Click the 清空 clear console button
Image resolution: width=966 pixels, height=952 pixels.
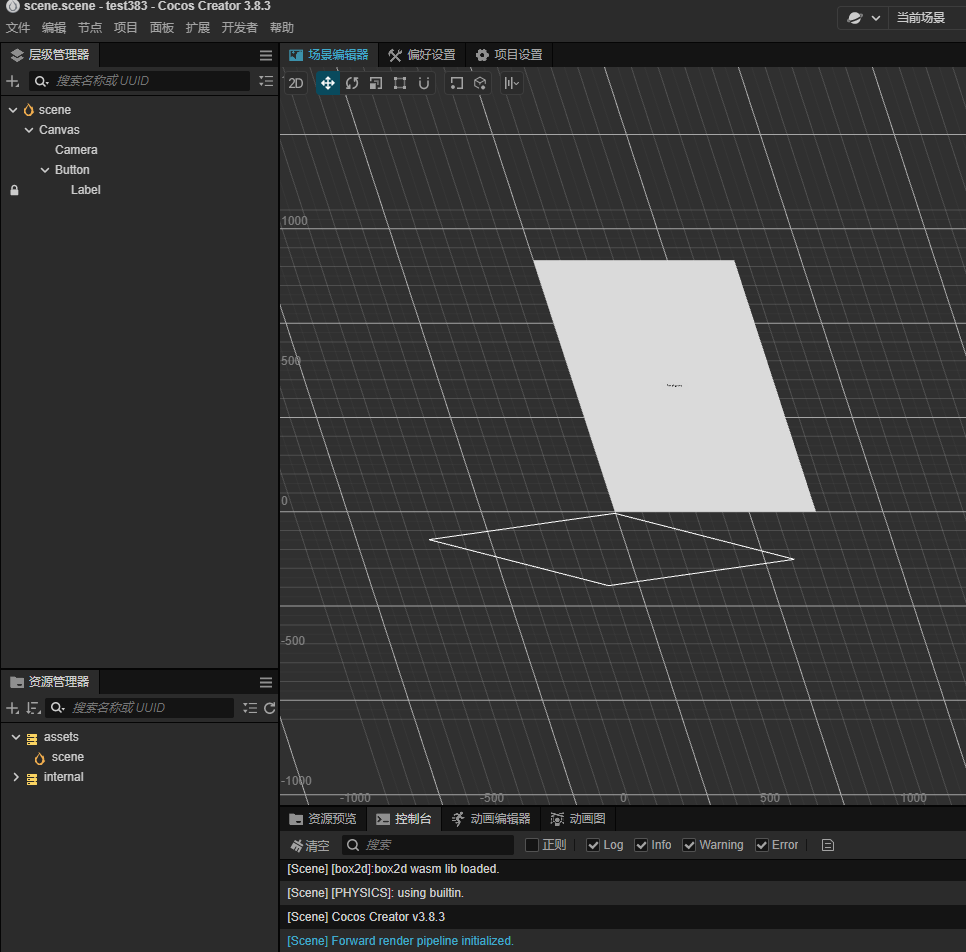309,845
